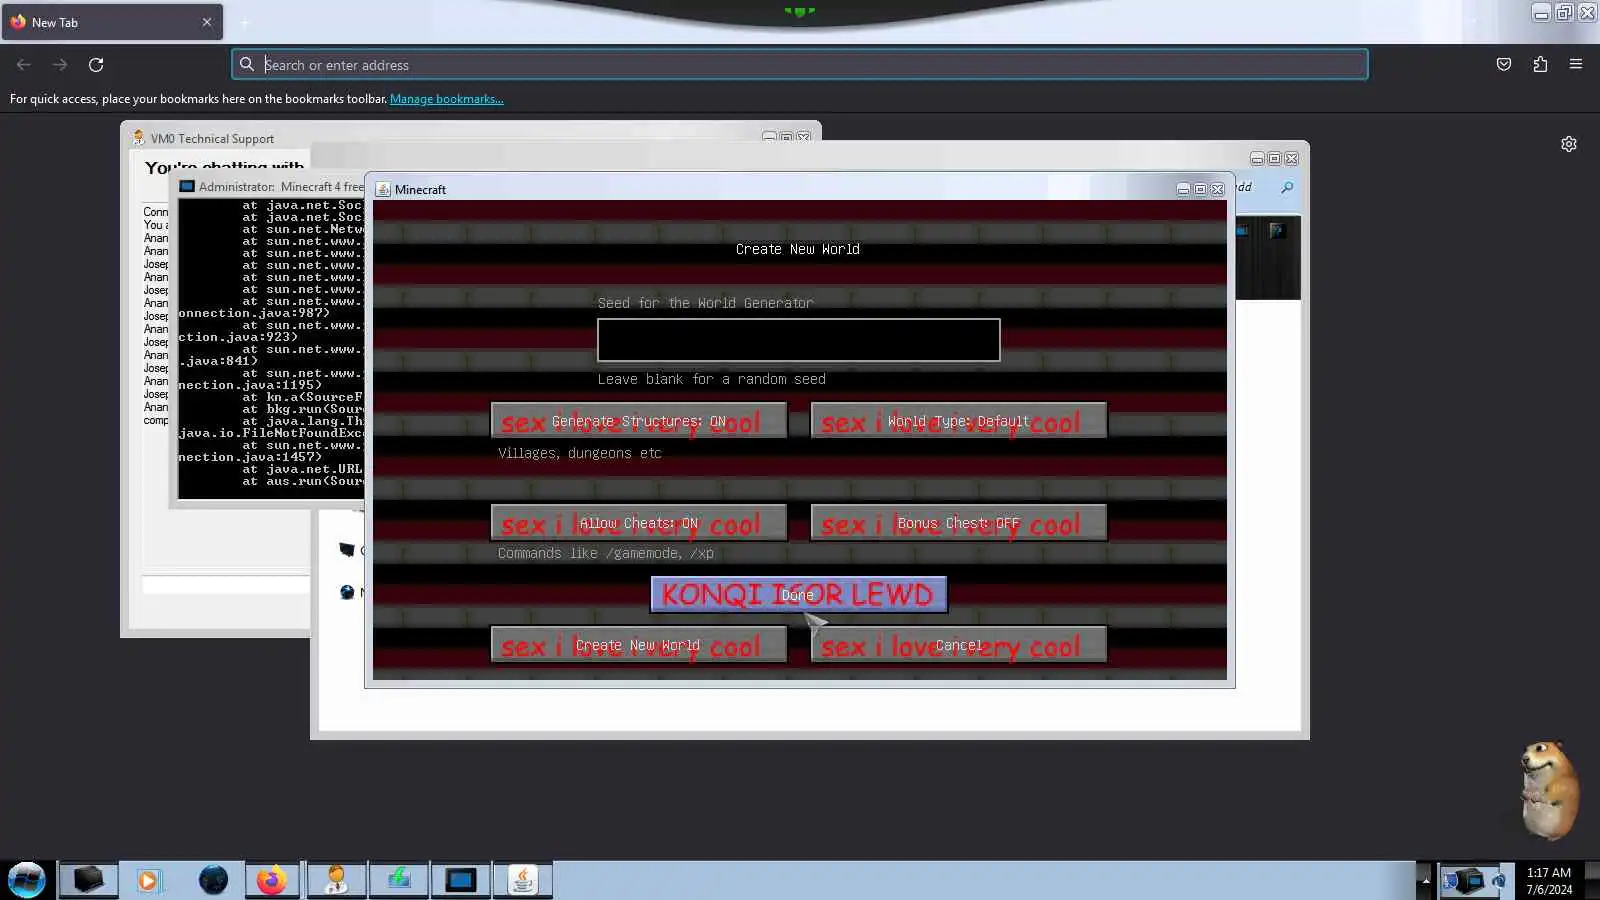The height and width of the screenshot is (900, 1600).
Task: Switch to Java Minecraft taskbar icon
Action: [x=523, y=880]
